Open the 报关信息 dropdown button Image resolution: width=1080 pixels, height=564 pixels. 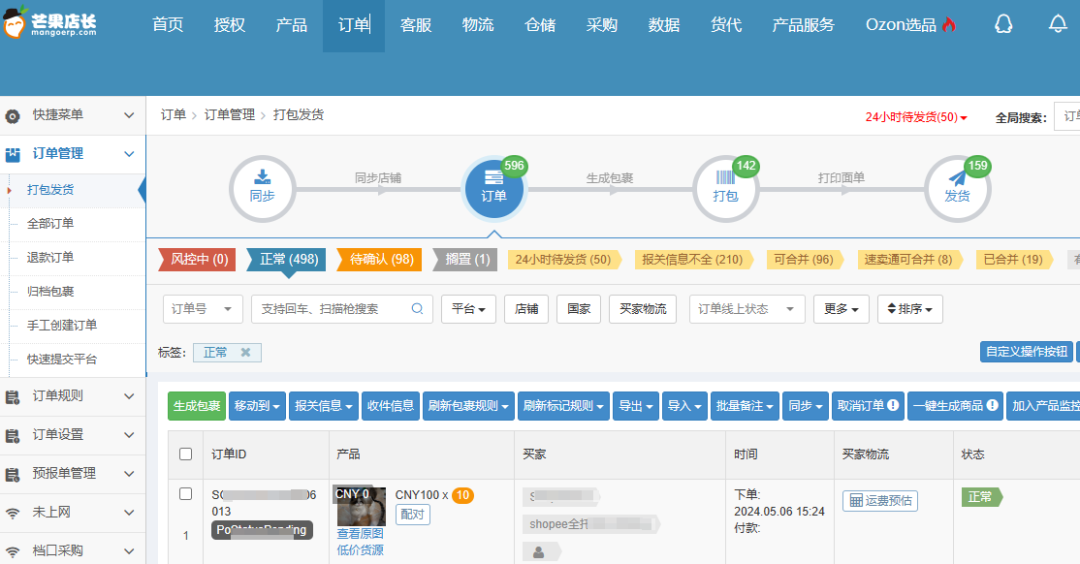[323, 406]
